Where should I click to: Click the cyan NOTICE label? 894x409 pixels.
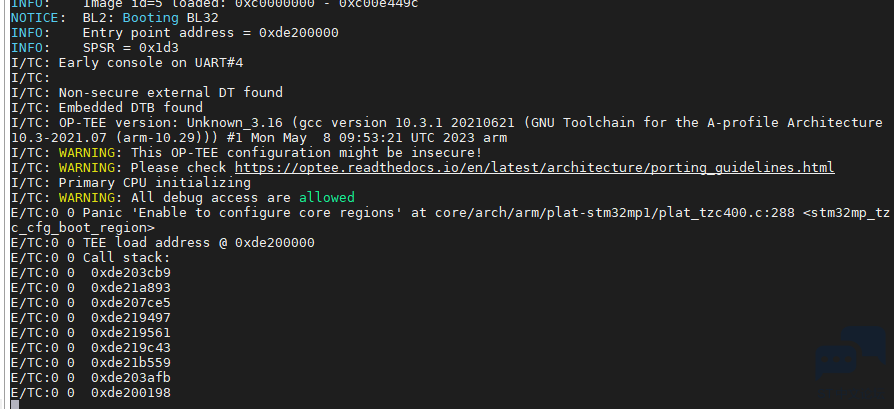[35, 18]
